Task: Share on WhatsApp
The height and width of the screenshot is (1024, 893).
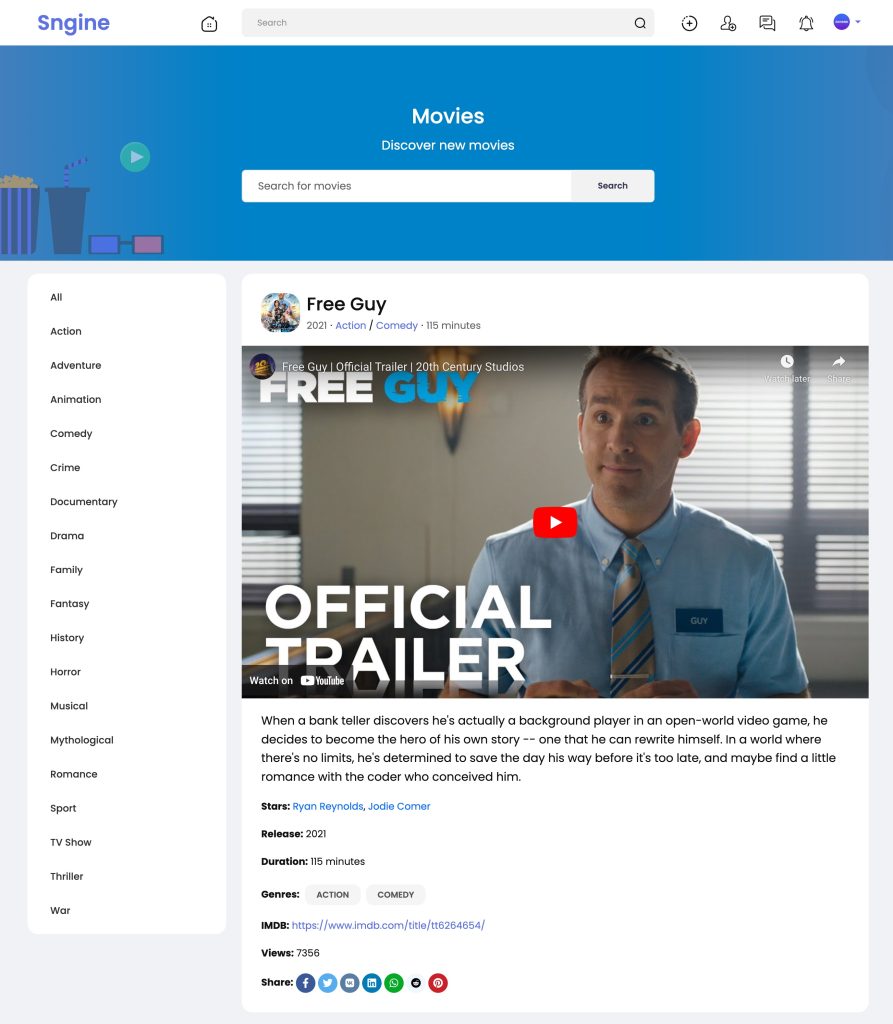Action: tap(394, 983)
